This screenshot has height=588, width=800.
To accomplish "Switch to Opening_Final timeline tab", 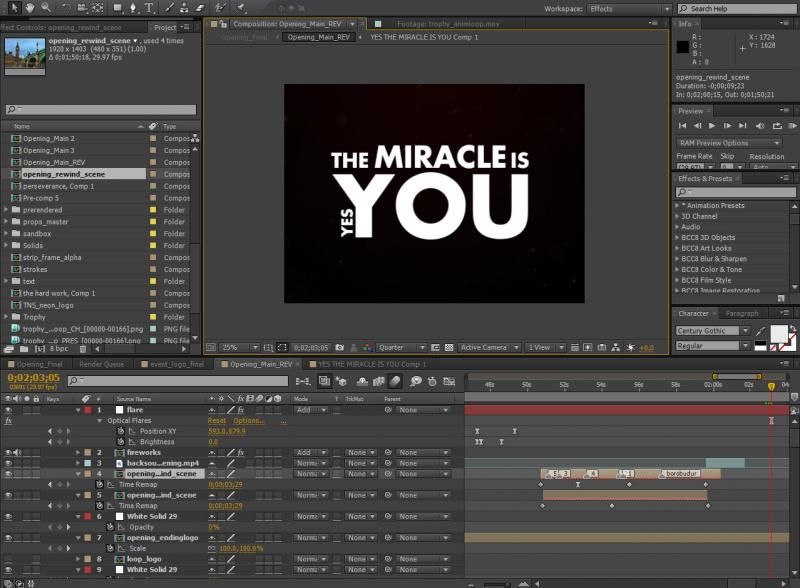I will 35,364.
